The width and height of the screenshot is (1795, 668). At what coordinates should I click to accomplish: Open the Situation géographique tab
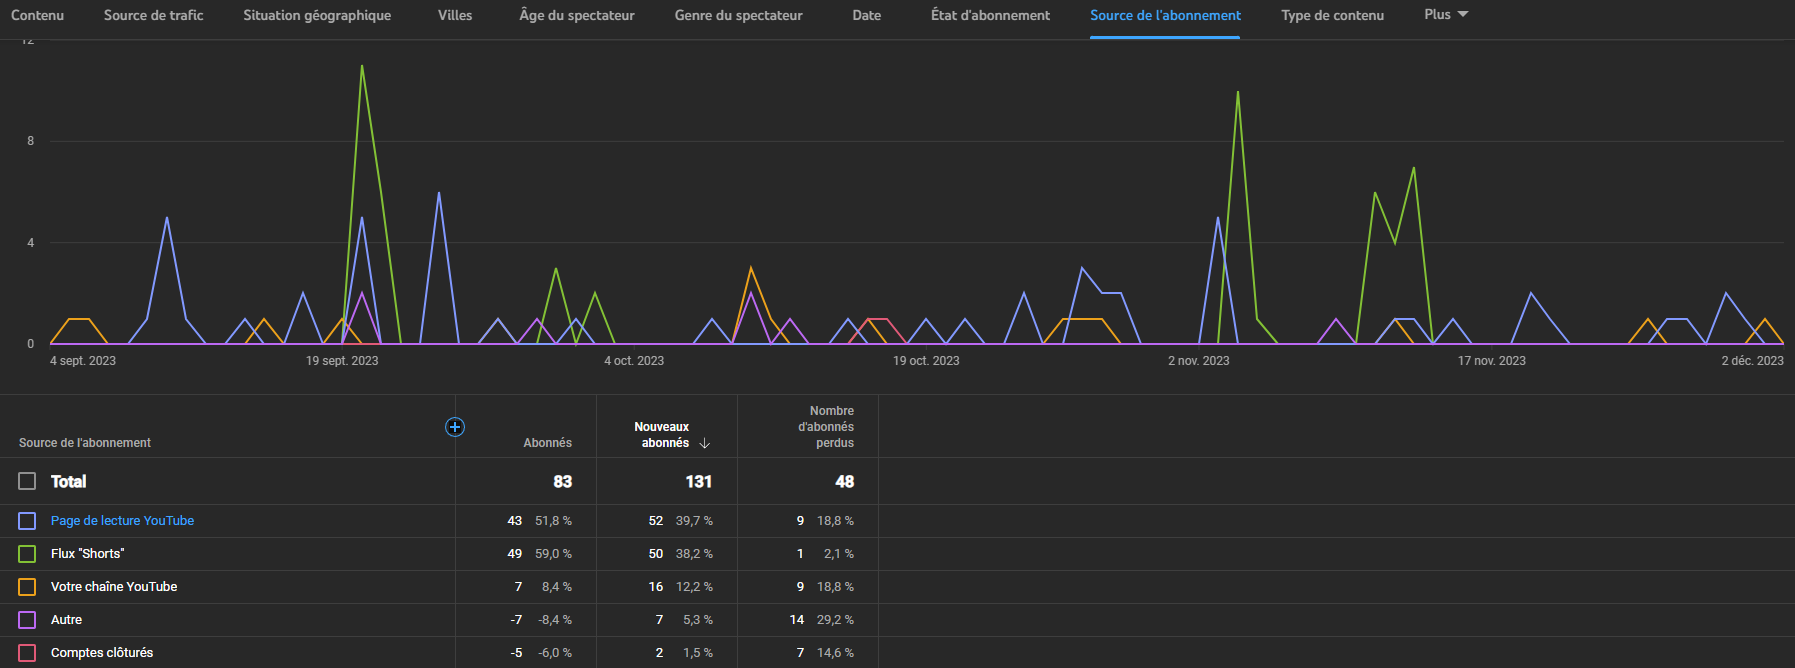tap(317, 15)
